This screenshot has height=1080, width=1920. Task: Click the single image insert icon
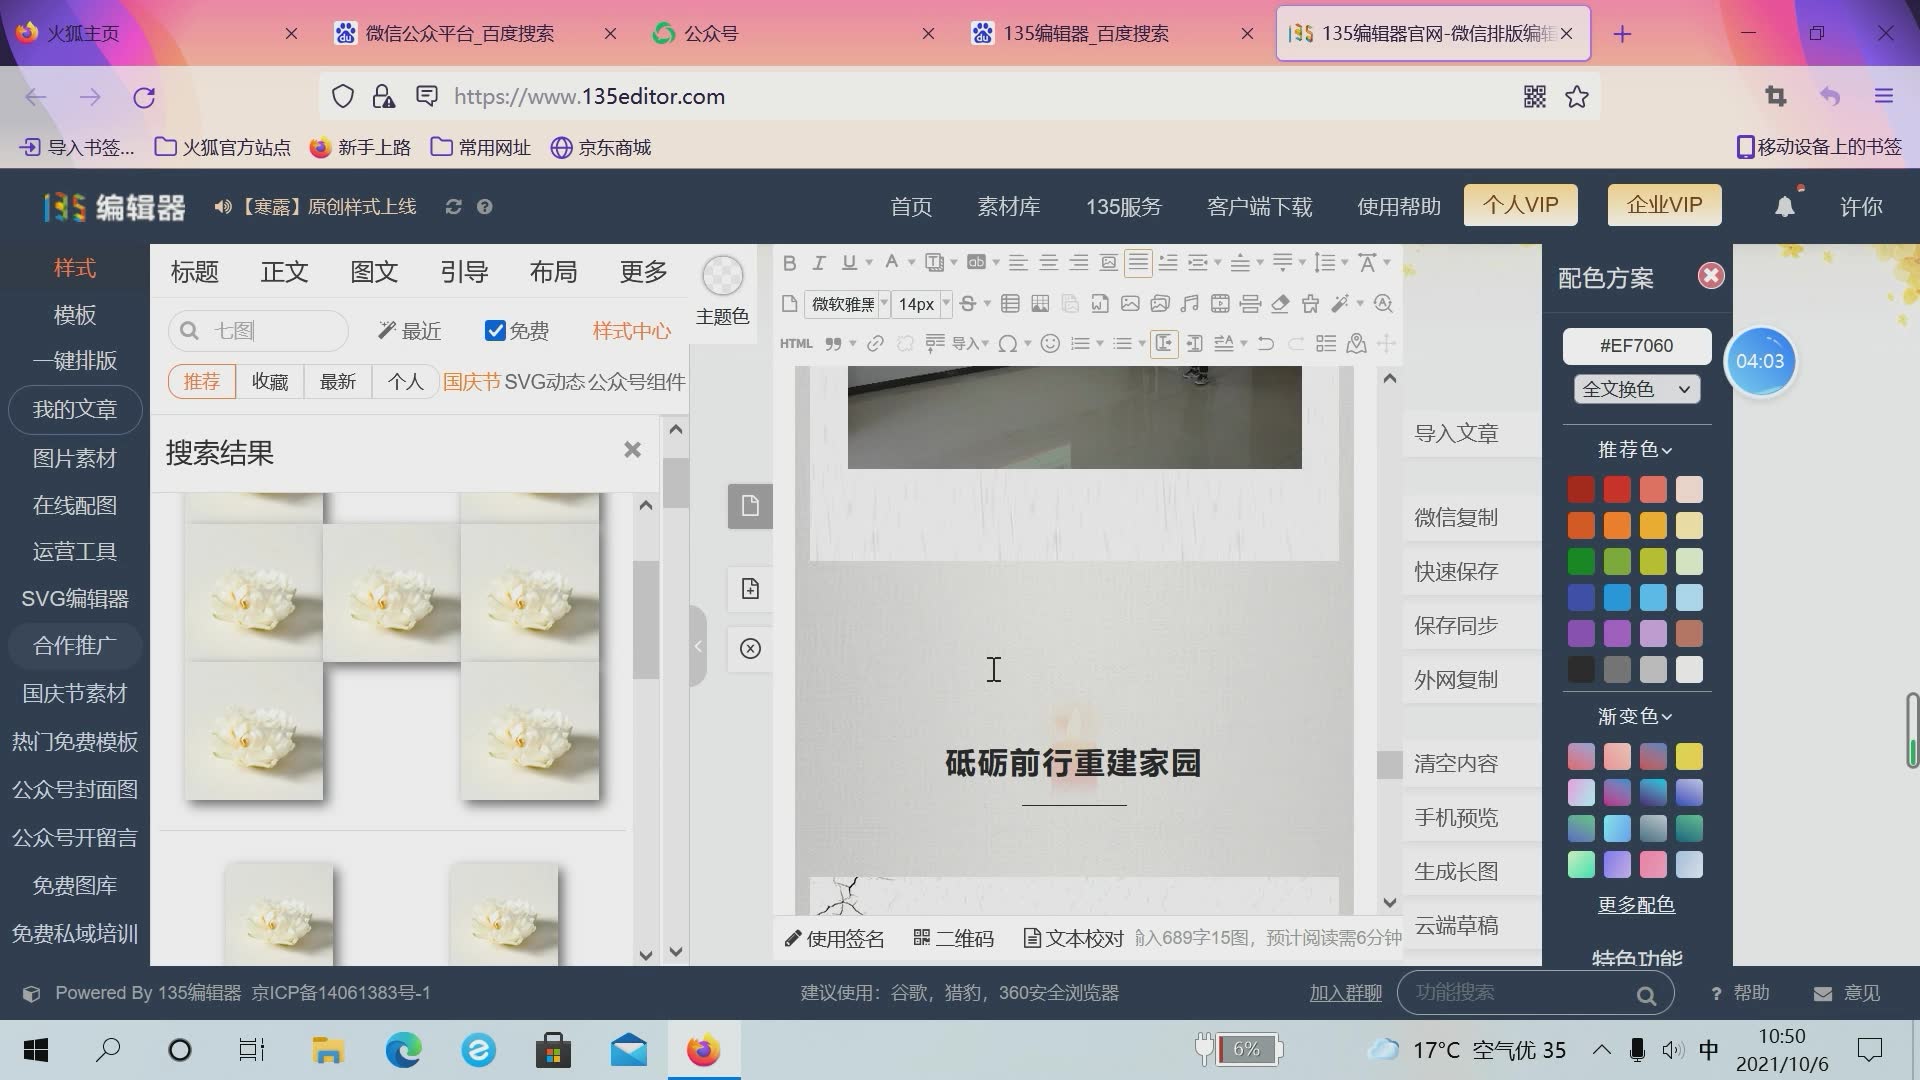(1130, 304)
